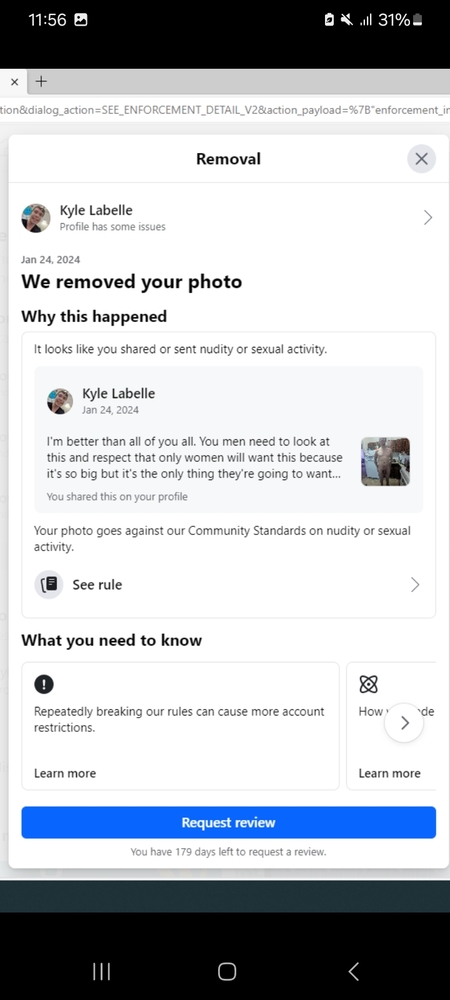Expand Kyle Labelle profile issues chevron

click(x=428, y=218)
